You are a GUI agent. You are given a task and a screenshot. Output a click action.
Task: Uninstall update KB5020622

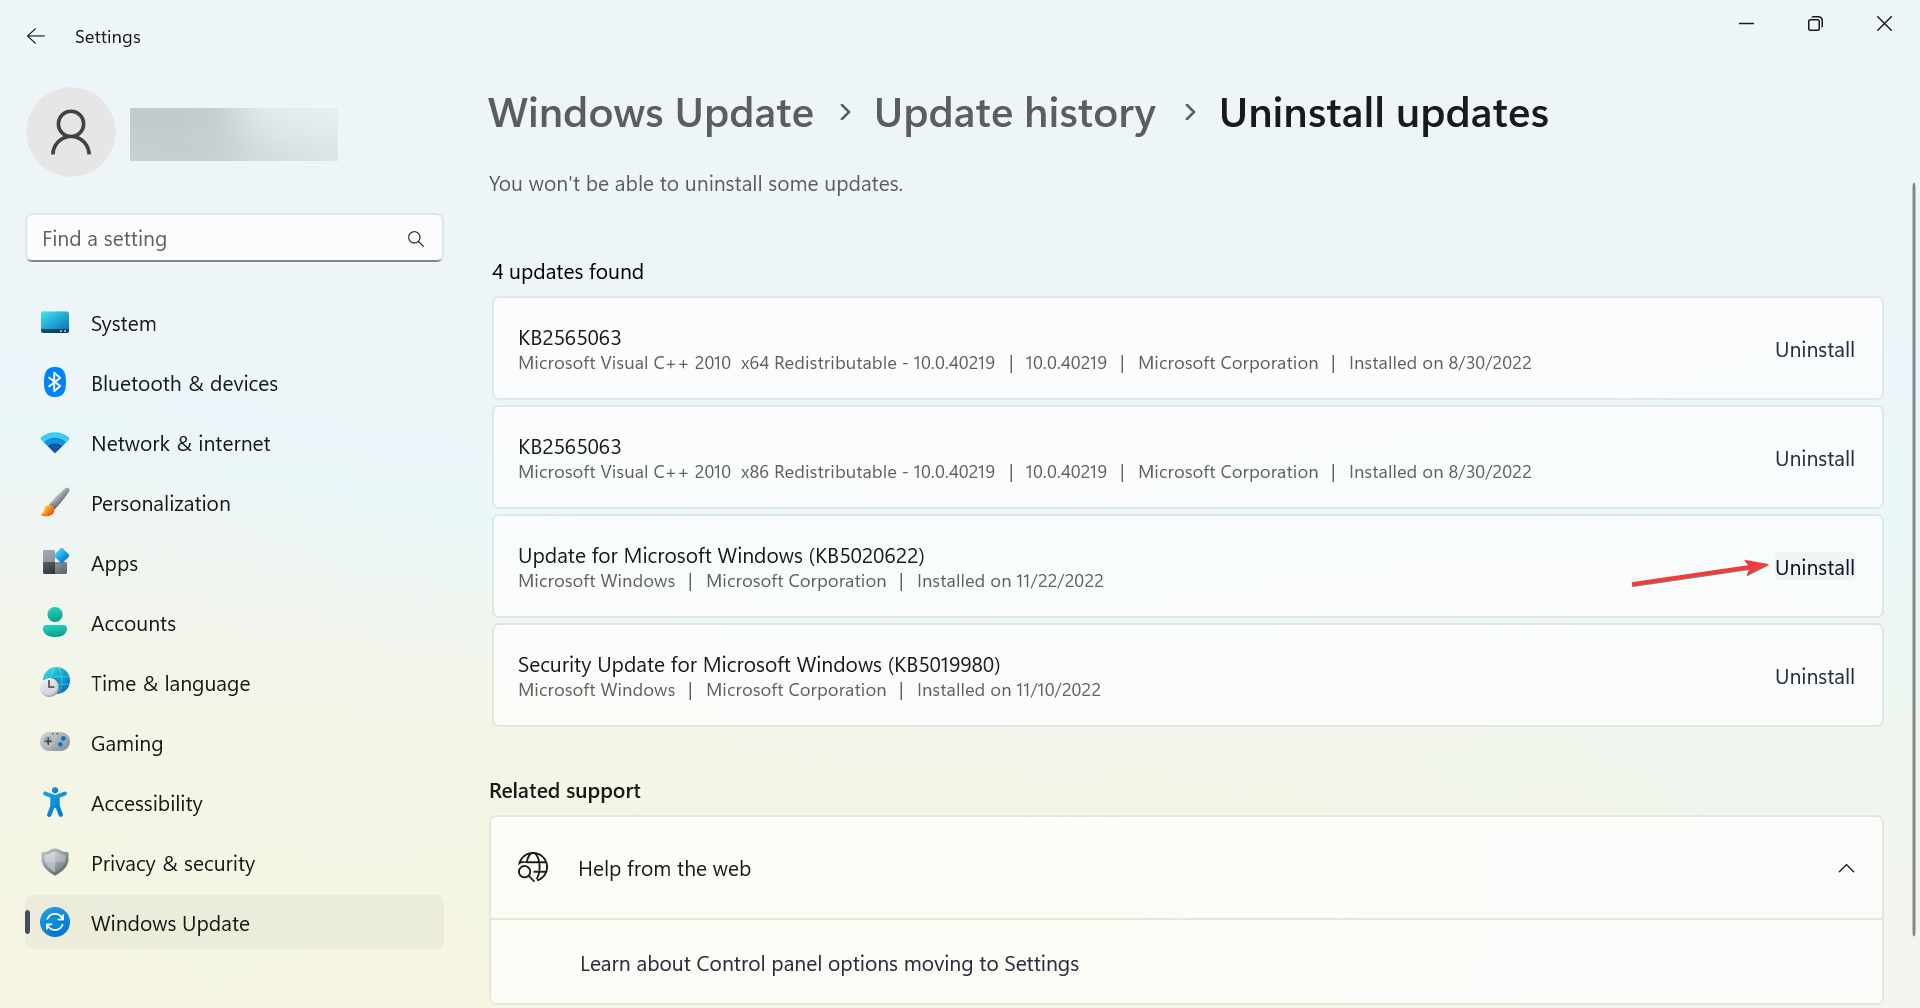tap(1814, 567)
